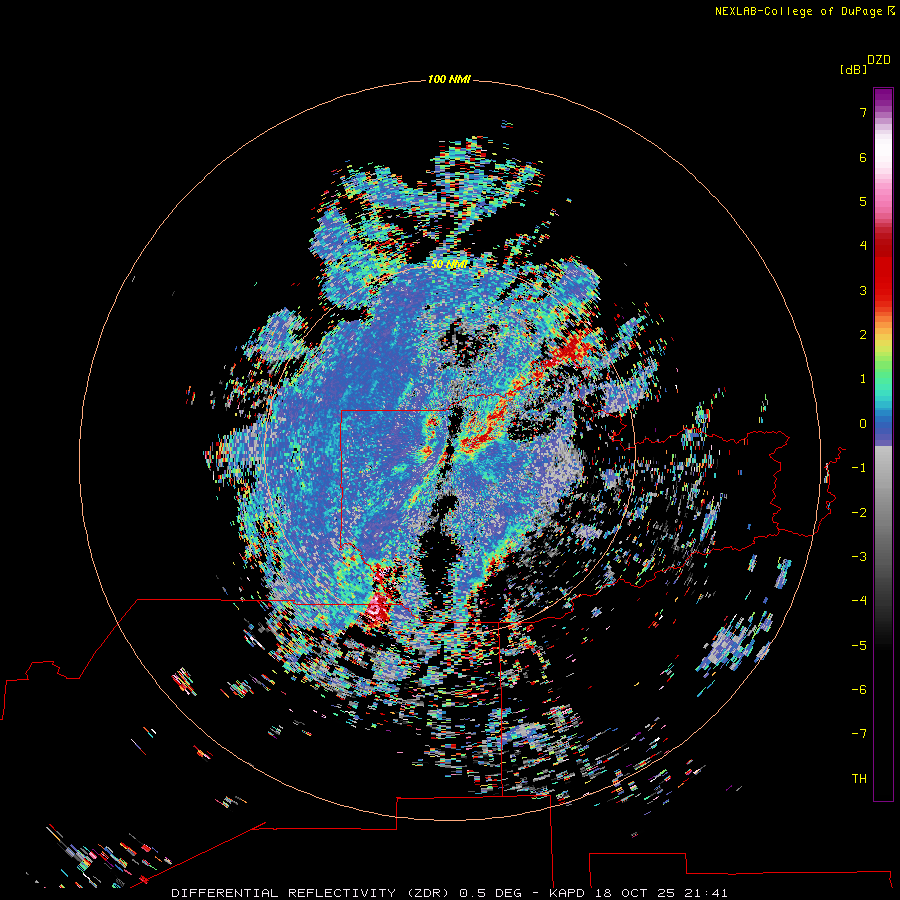This screenshot has height=900, width=900.
Task: Click the 50 NMI range ring label
Action: [x=449, y=264]
